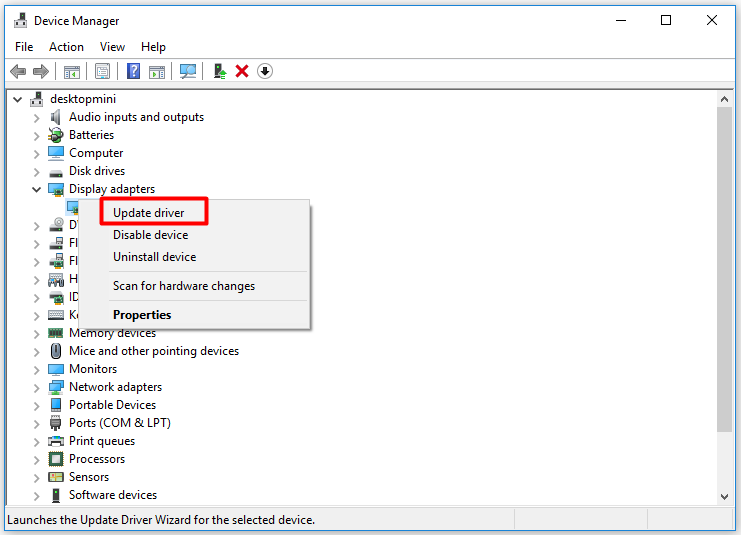
Task: Expand the Network adapters category
Action: coord(36,388)
